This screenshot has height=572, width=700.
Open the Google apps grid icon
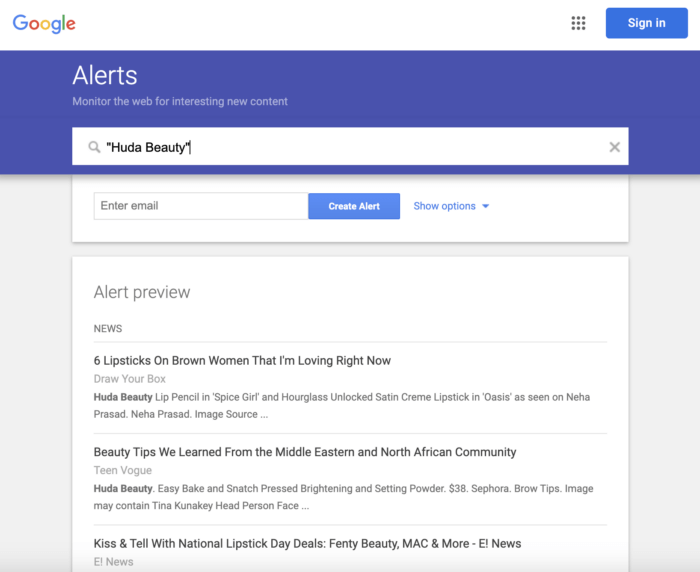[578, 23]
